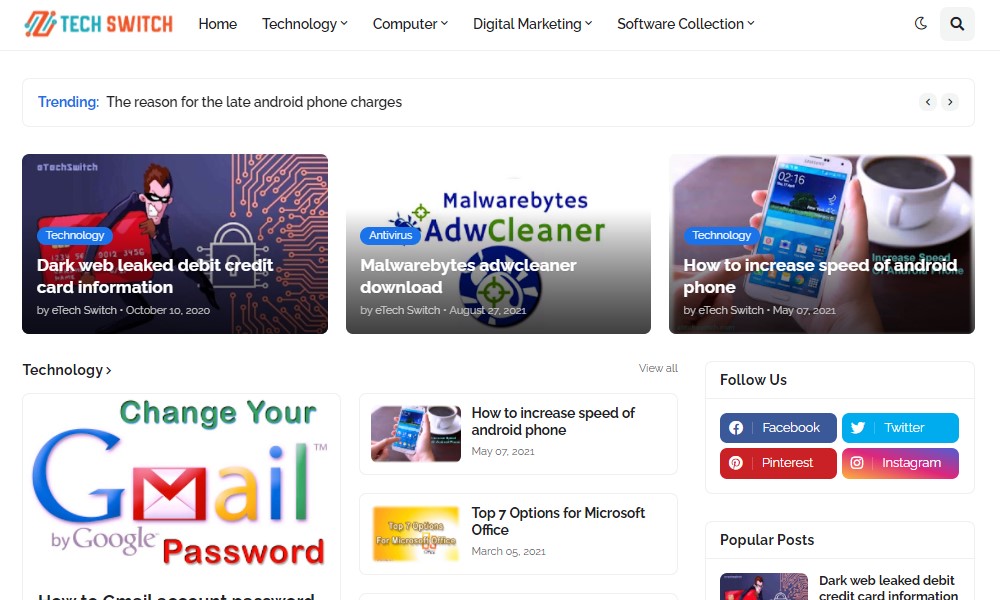Show next trending item arrow
Viewport: 1000px width, 600px height.
pyautogui.click(x=950, y=102)
